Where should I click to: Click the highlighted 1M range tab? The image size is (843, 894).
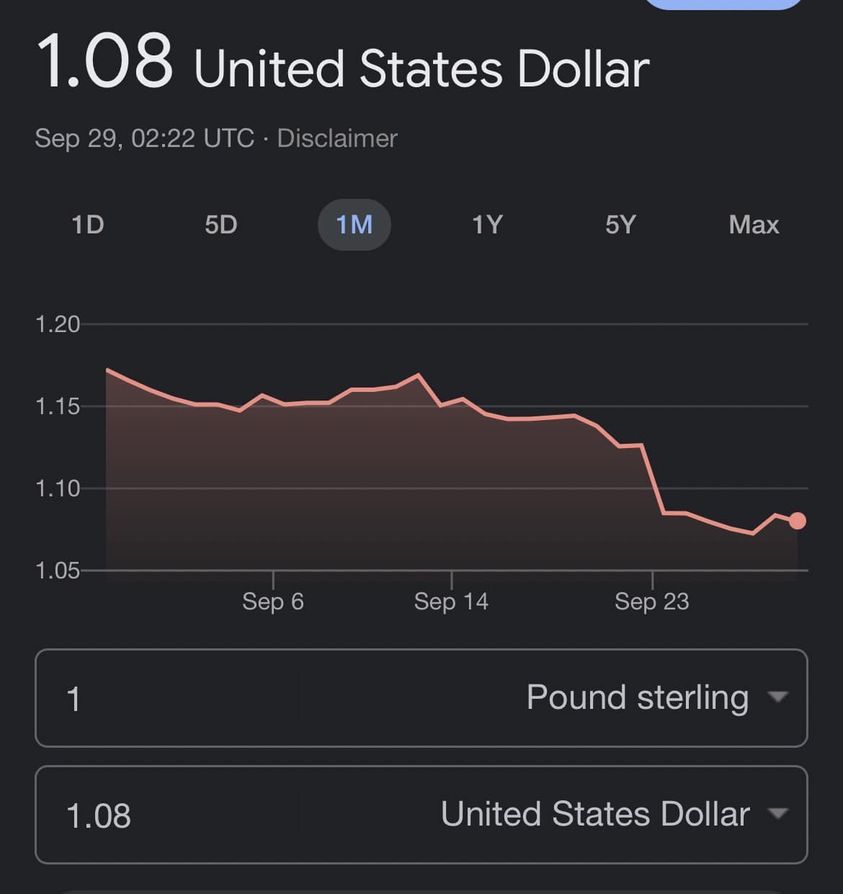click(354, 224)
